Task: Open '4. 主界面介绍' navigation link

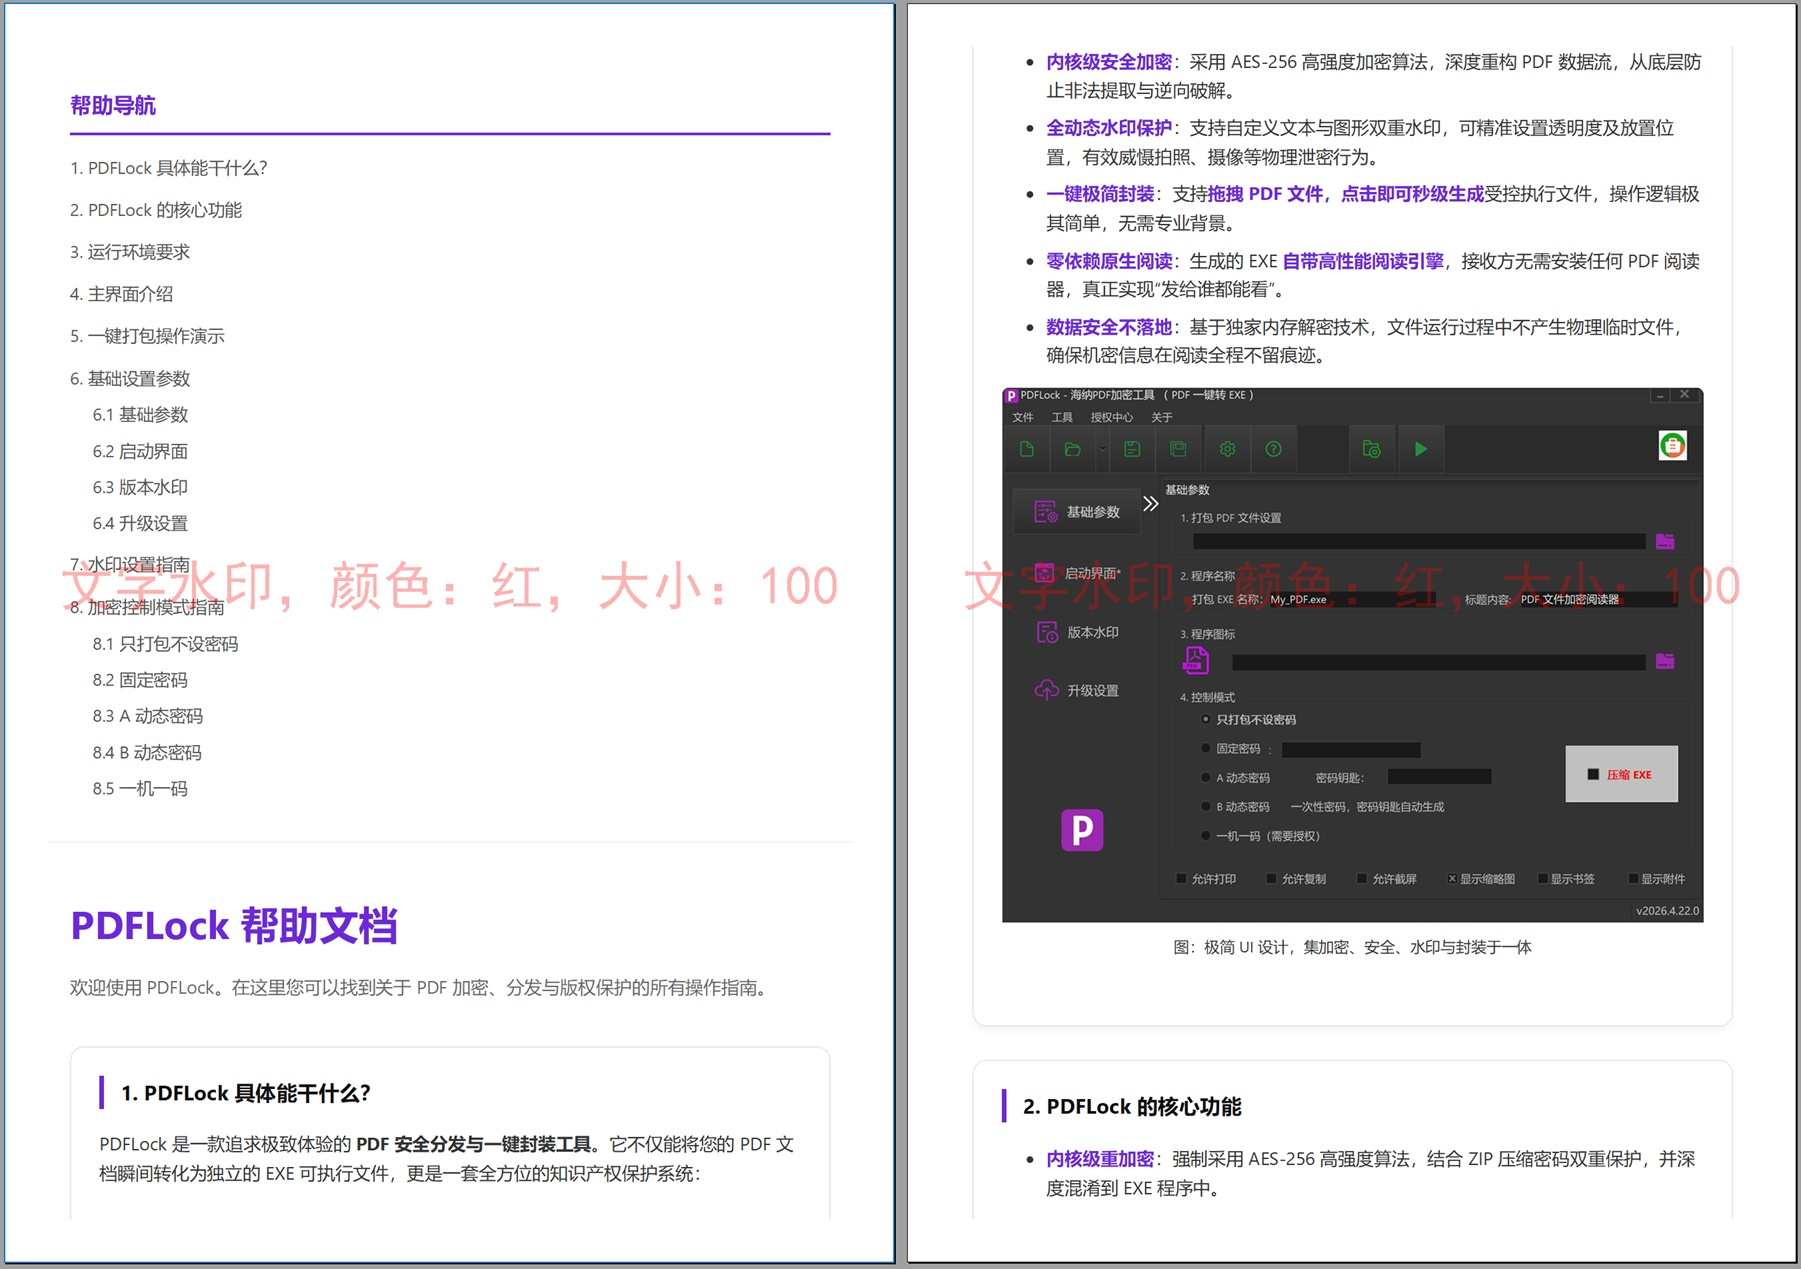Action: coord(122,294)
